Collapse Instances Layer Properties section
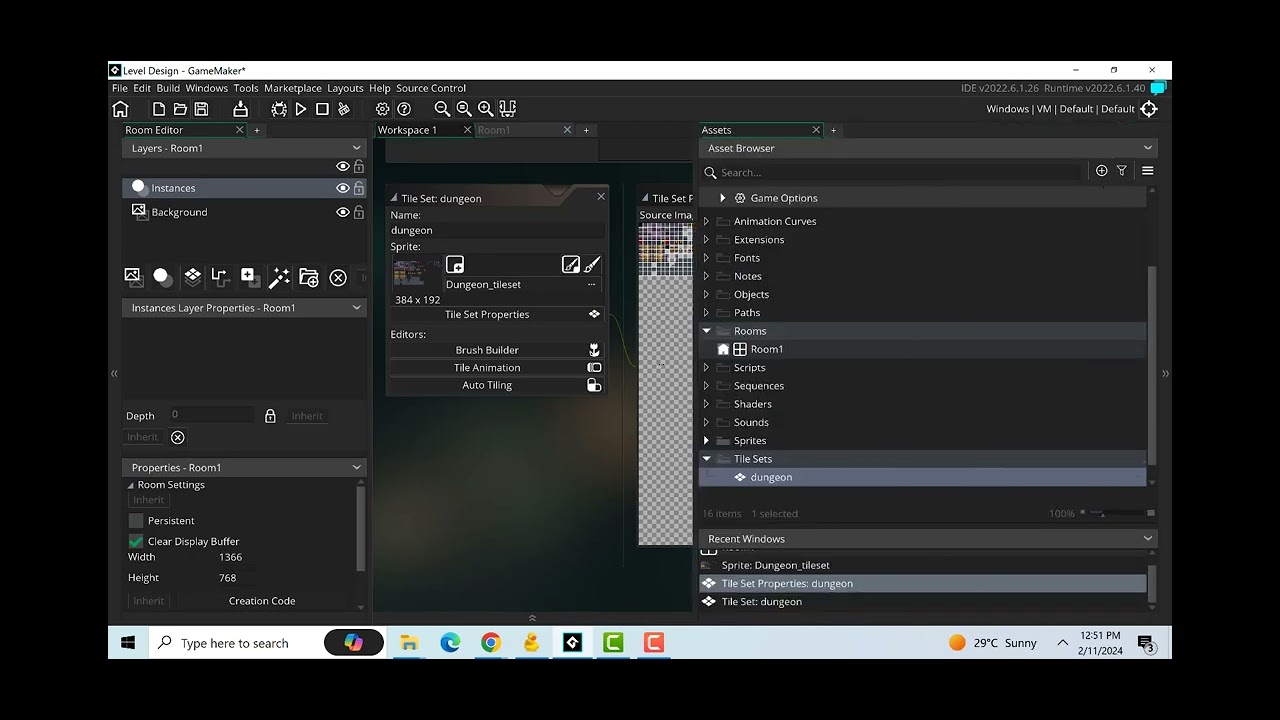This screenshot has height=720, width=1280. click(356, 308)
